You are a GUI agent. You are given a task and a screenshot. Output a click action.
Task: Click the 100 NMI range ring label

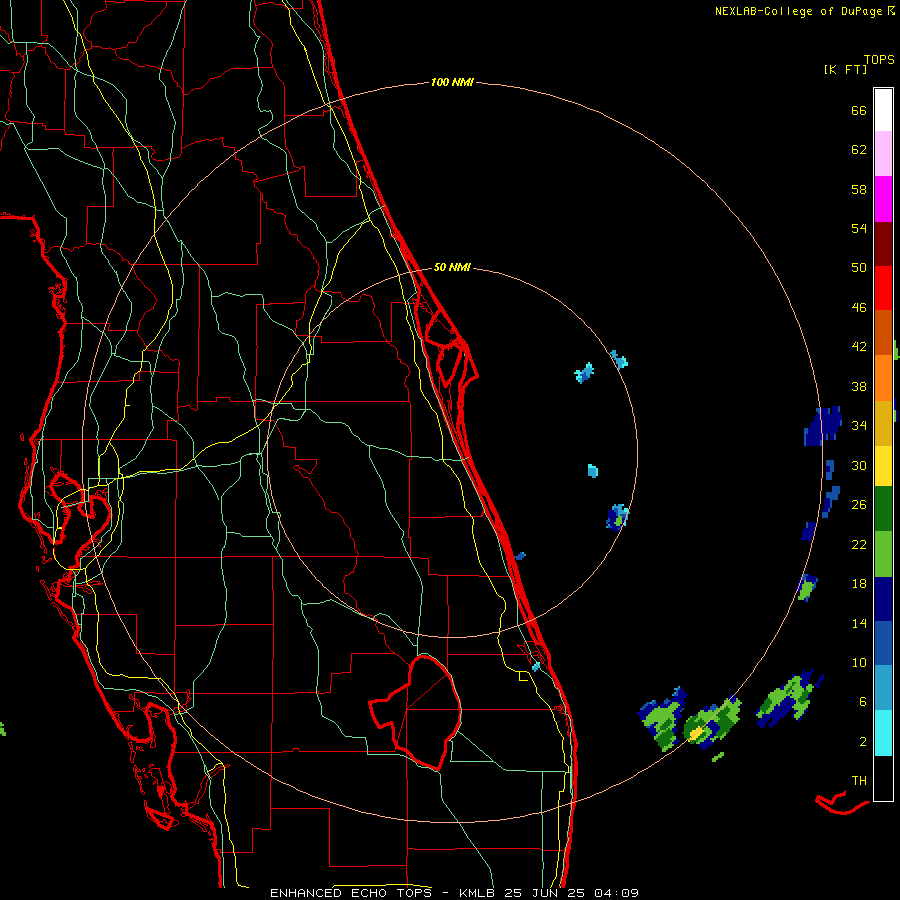452,82
